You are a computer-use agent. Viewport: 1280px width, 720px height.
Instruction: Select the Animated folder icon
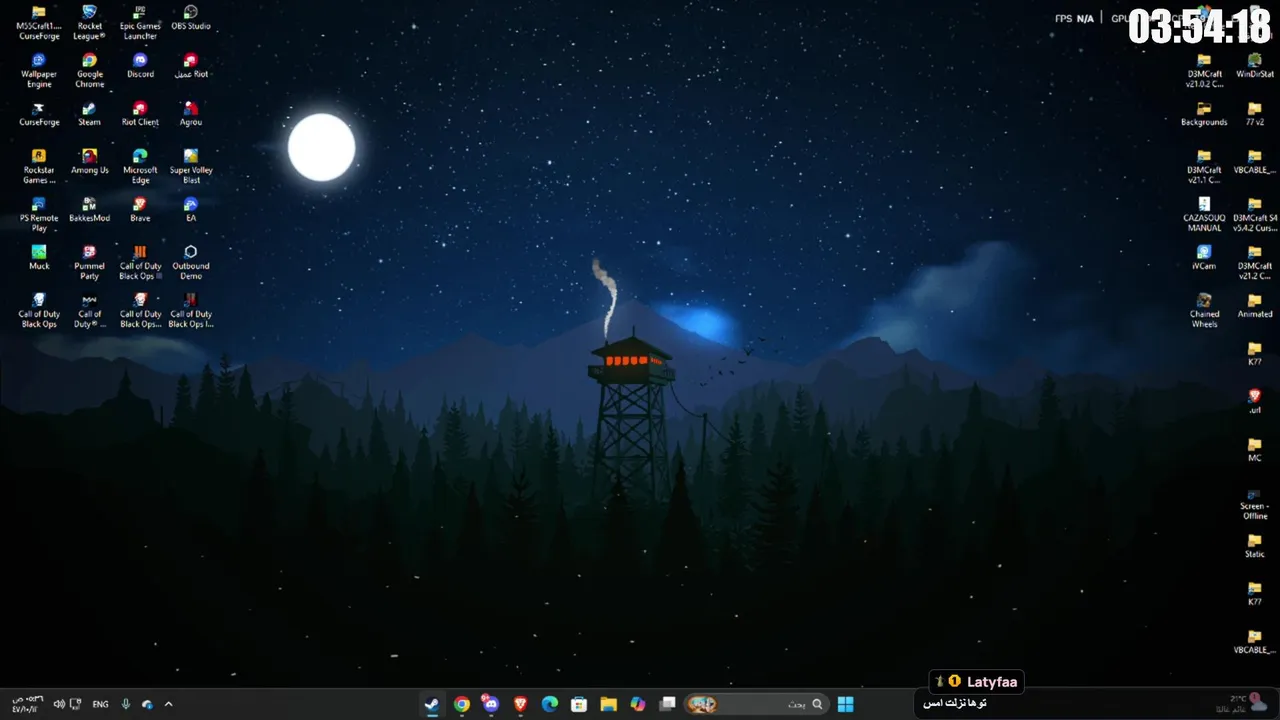click(1254, 307)
